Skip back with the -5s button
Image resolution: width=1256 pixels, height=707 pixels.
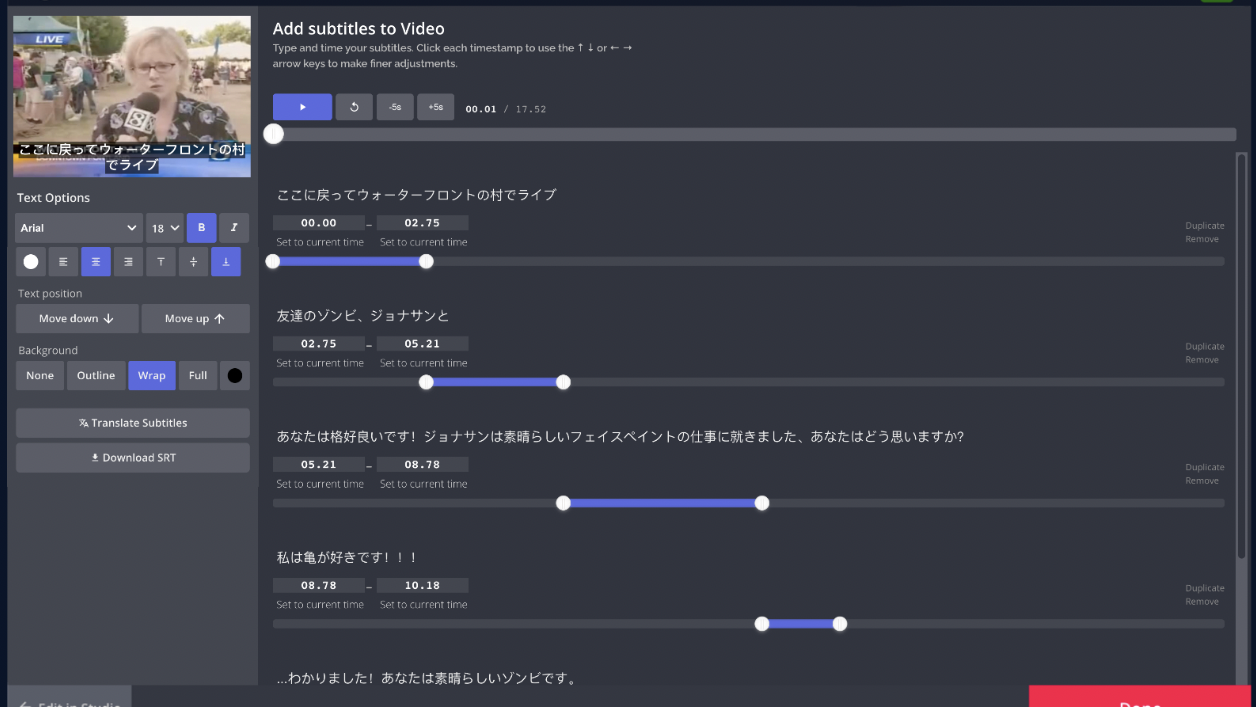tap(395, 107)
